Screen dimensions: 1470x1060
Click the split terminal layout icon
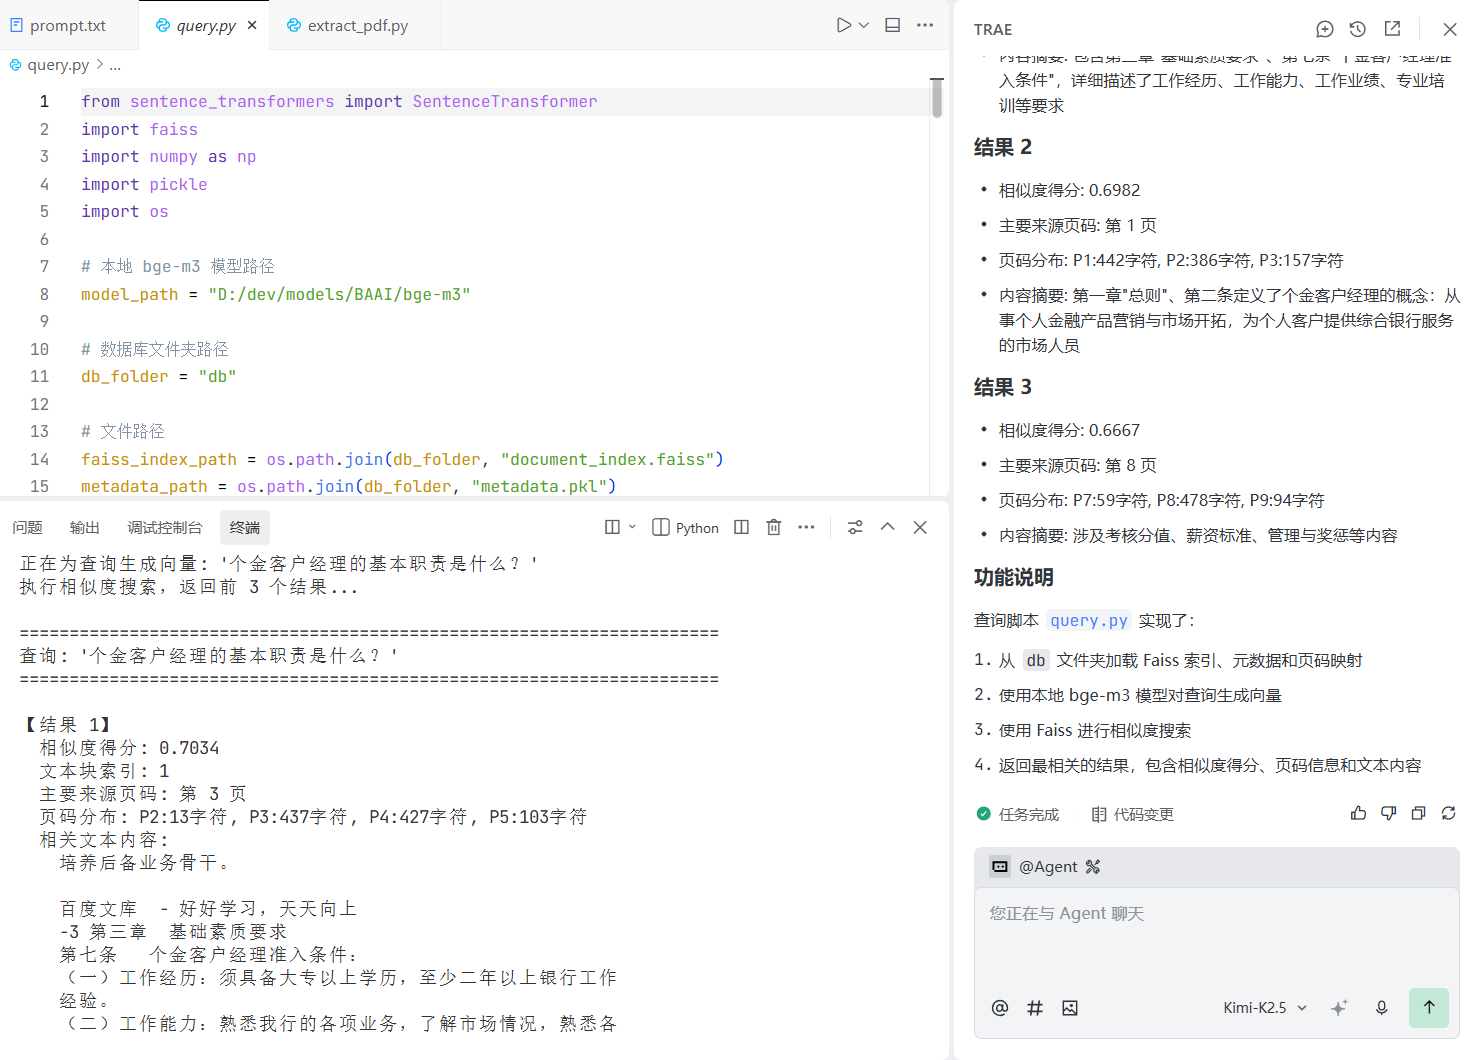613,527
